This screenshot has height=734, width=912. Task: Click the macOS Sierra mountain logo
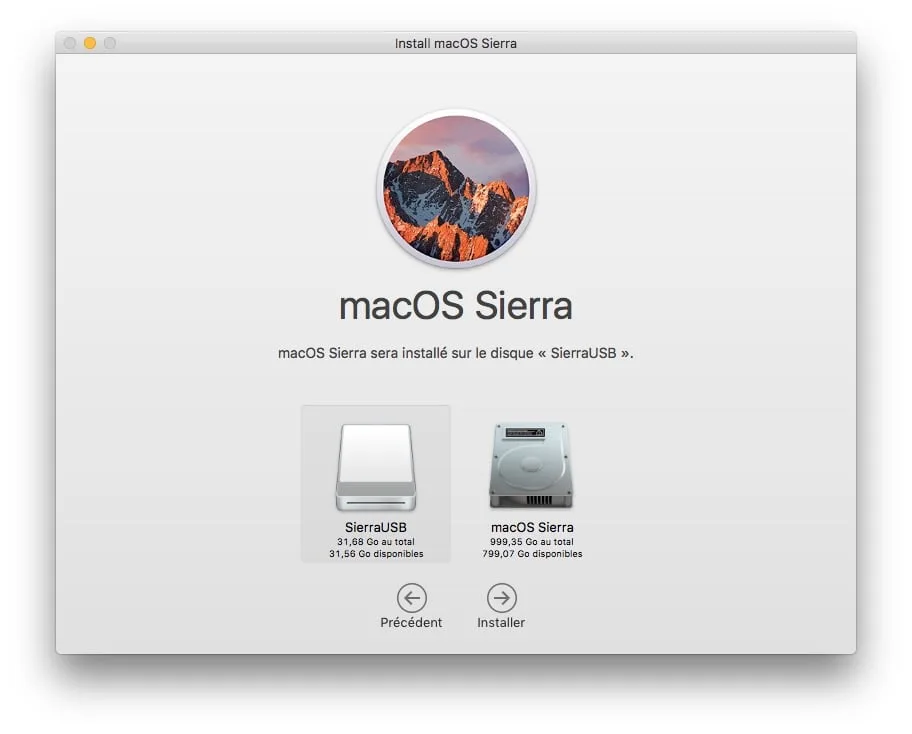[x=456, y=188]
